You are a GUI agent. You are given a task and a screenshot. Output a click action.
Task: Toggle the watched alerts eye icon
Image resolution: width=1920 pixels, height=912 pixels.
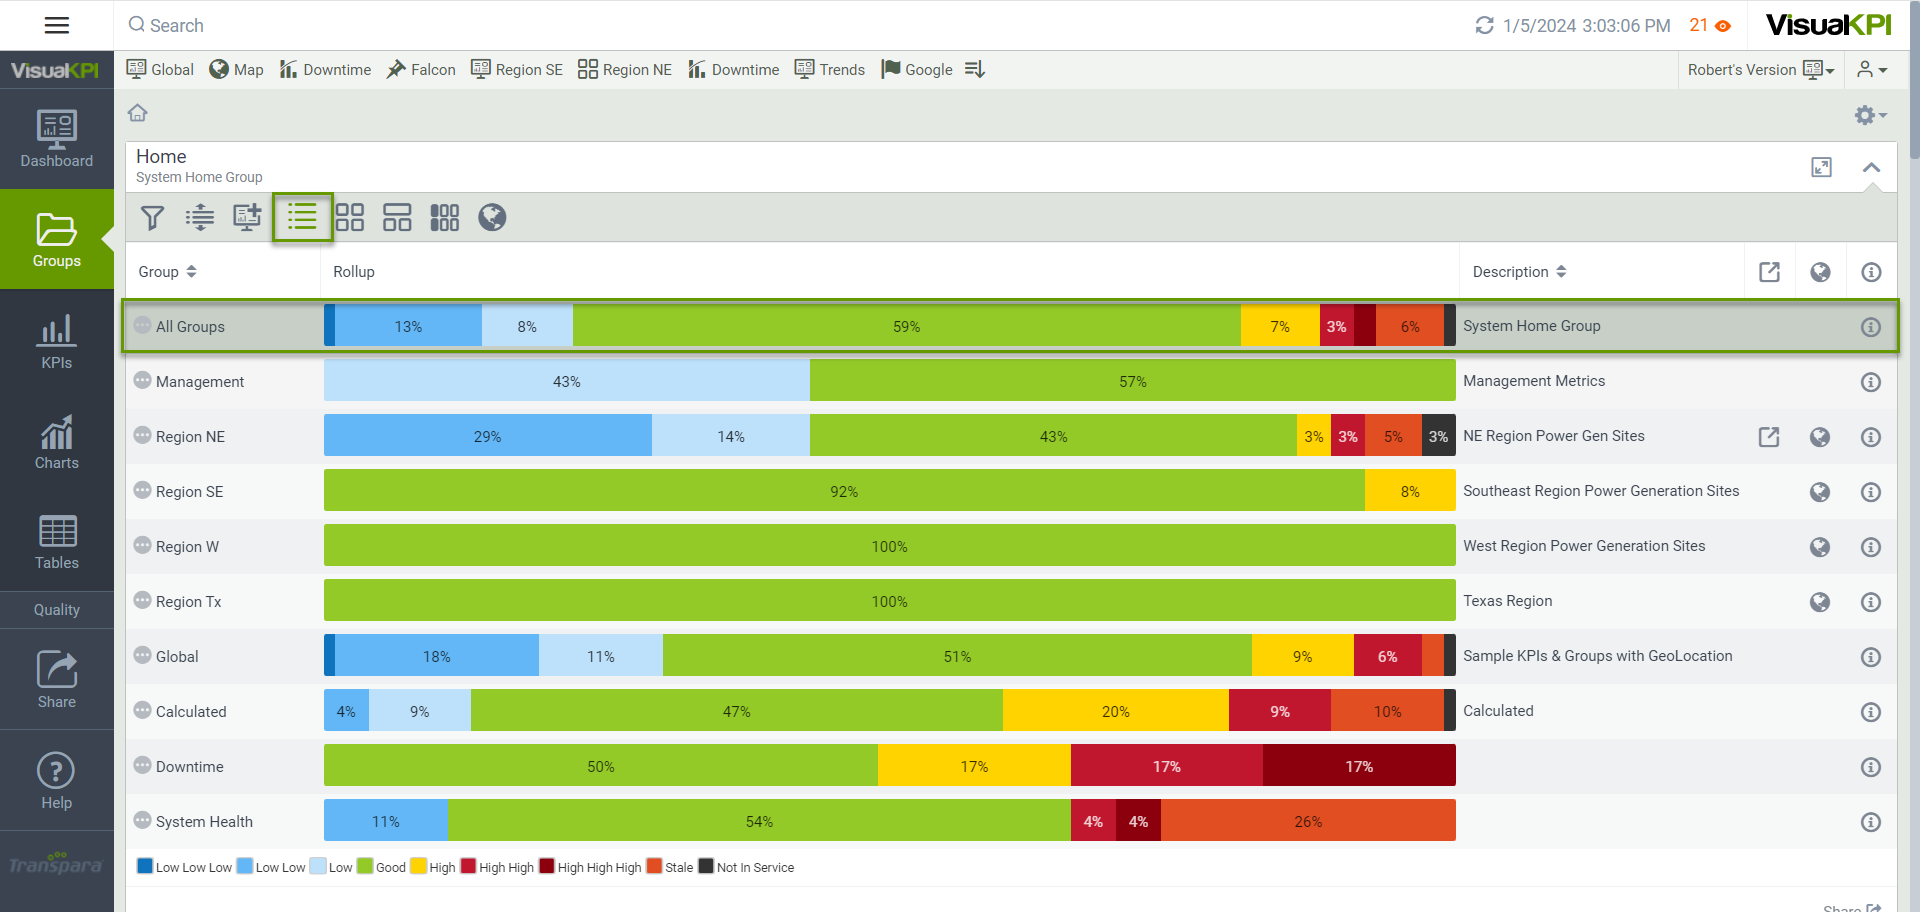tap(1723, 26)
